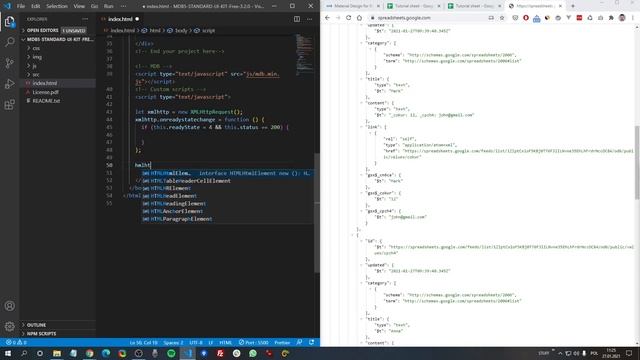Open the Accounts menu in activity bar
Image resolution: width=640 pixels, height=360 pixels.
click(x=9, y=306)
